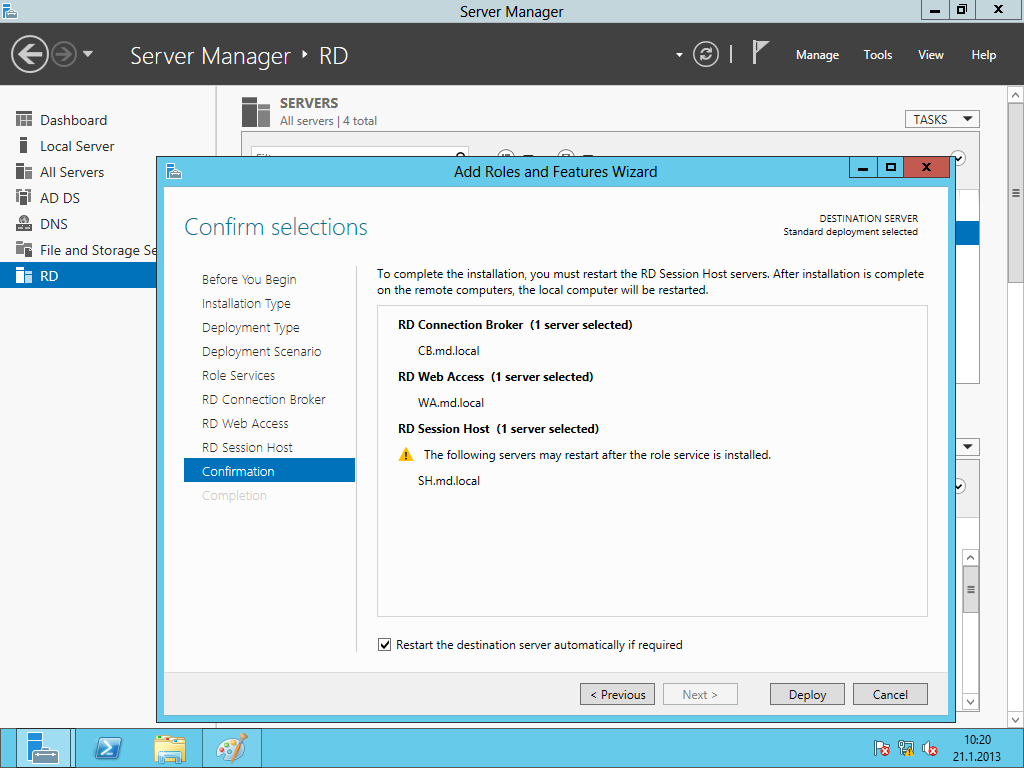This screenshot has width=1024, height=768.
Task: Cancel the Add Roles wizard
Action: pyautogui.click(x=890, y=694)
